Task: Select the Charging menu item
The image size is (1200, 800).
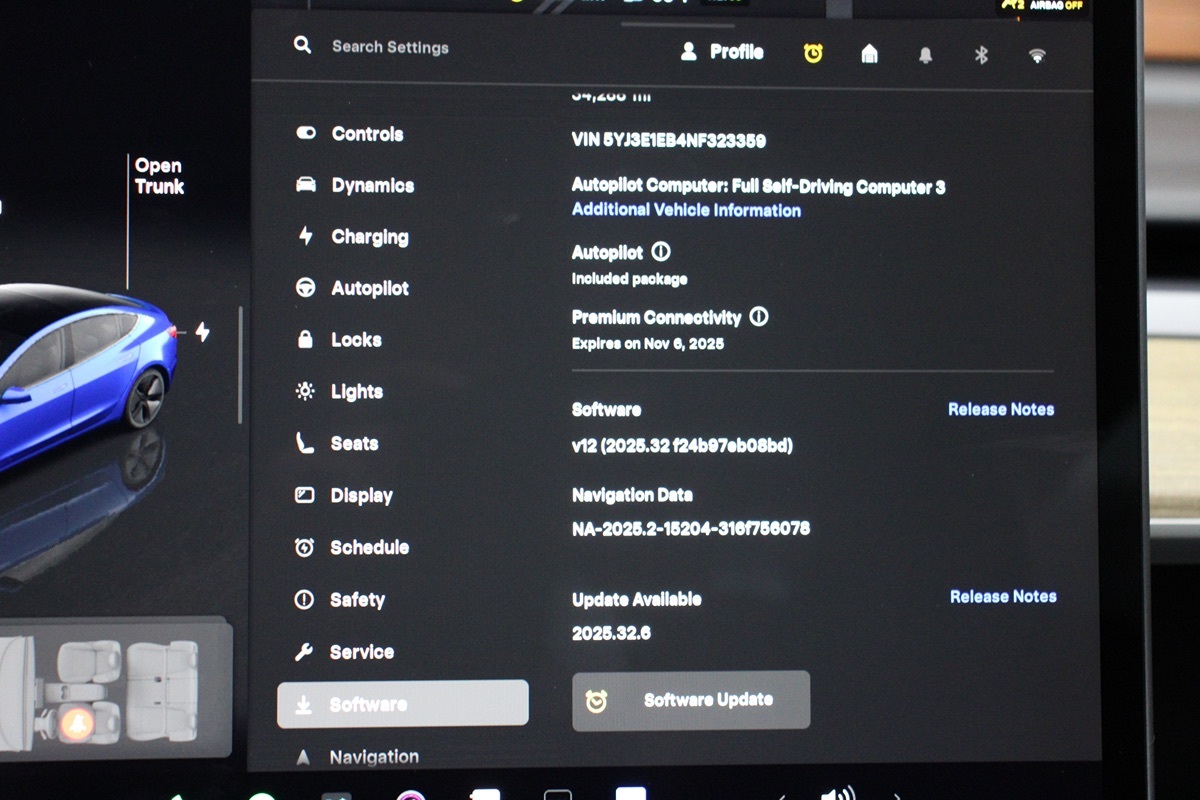Action: point(369,237)
